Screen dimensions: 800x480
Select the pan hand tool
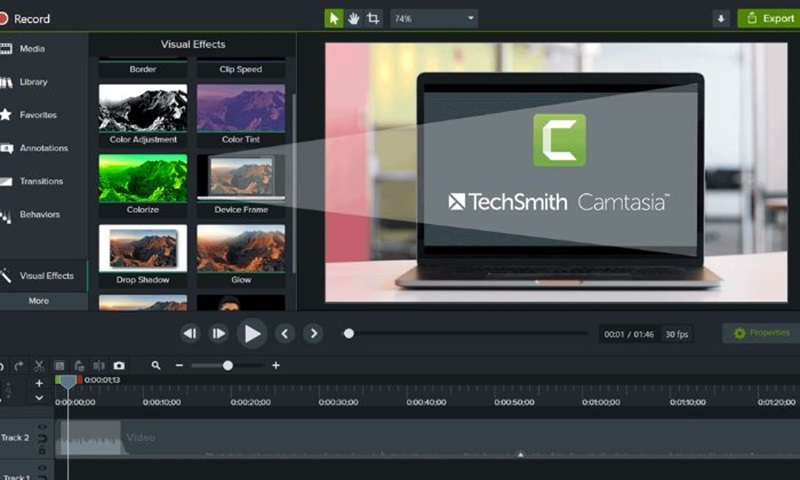pos(353,18)
